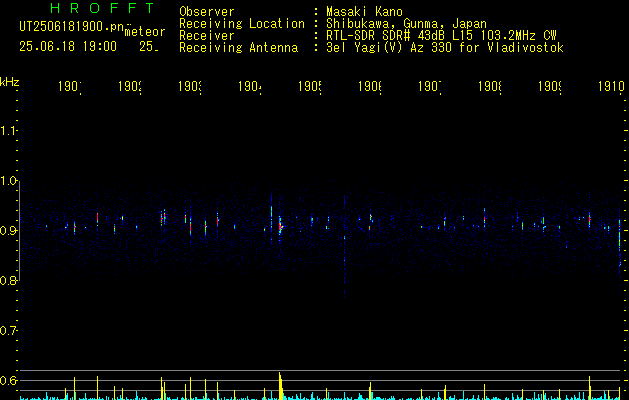The width and height of the screenshot is (629, 400).
Task: Click the Receiver field label
Action: coord(207,36)
